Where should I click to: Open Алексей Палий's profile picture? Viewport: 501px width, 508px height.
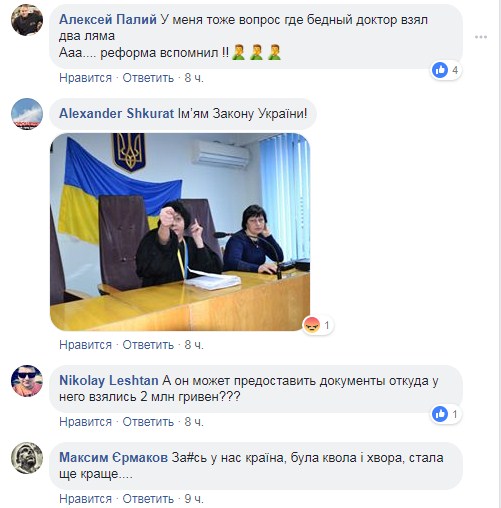click(27, 20)
